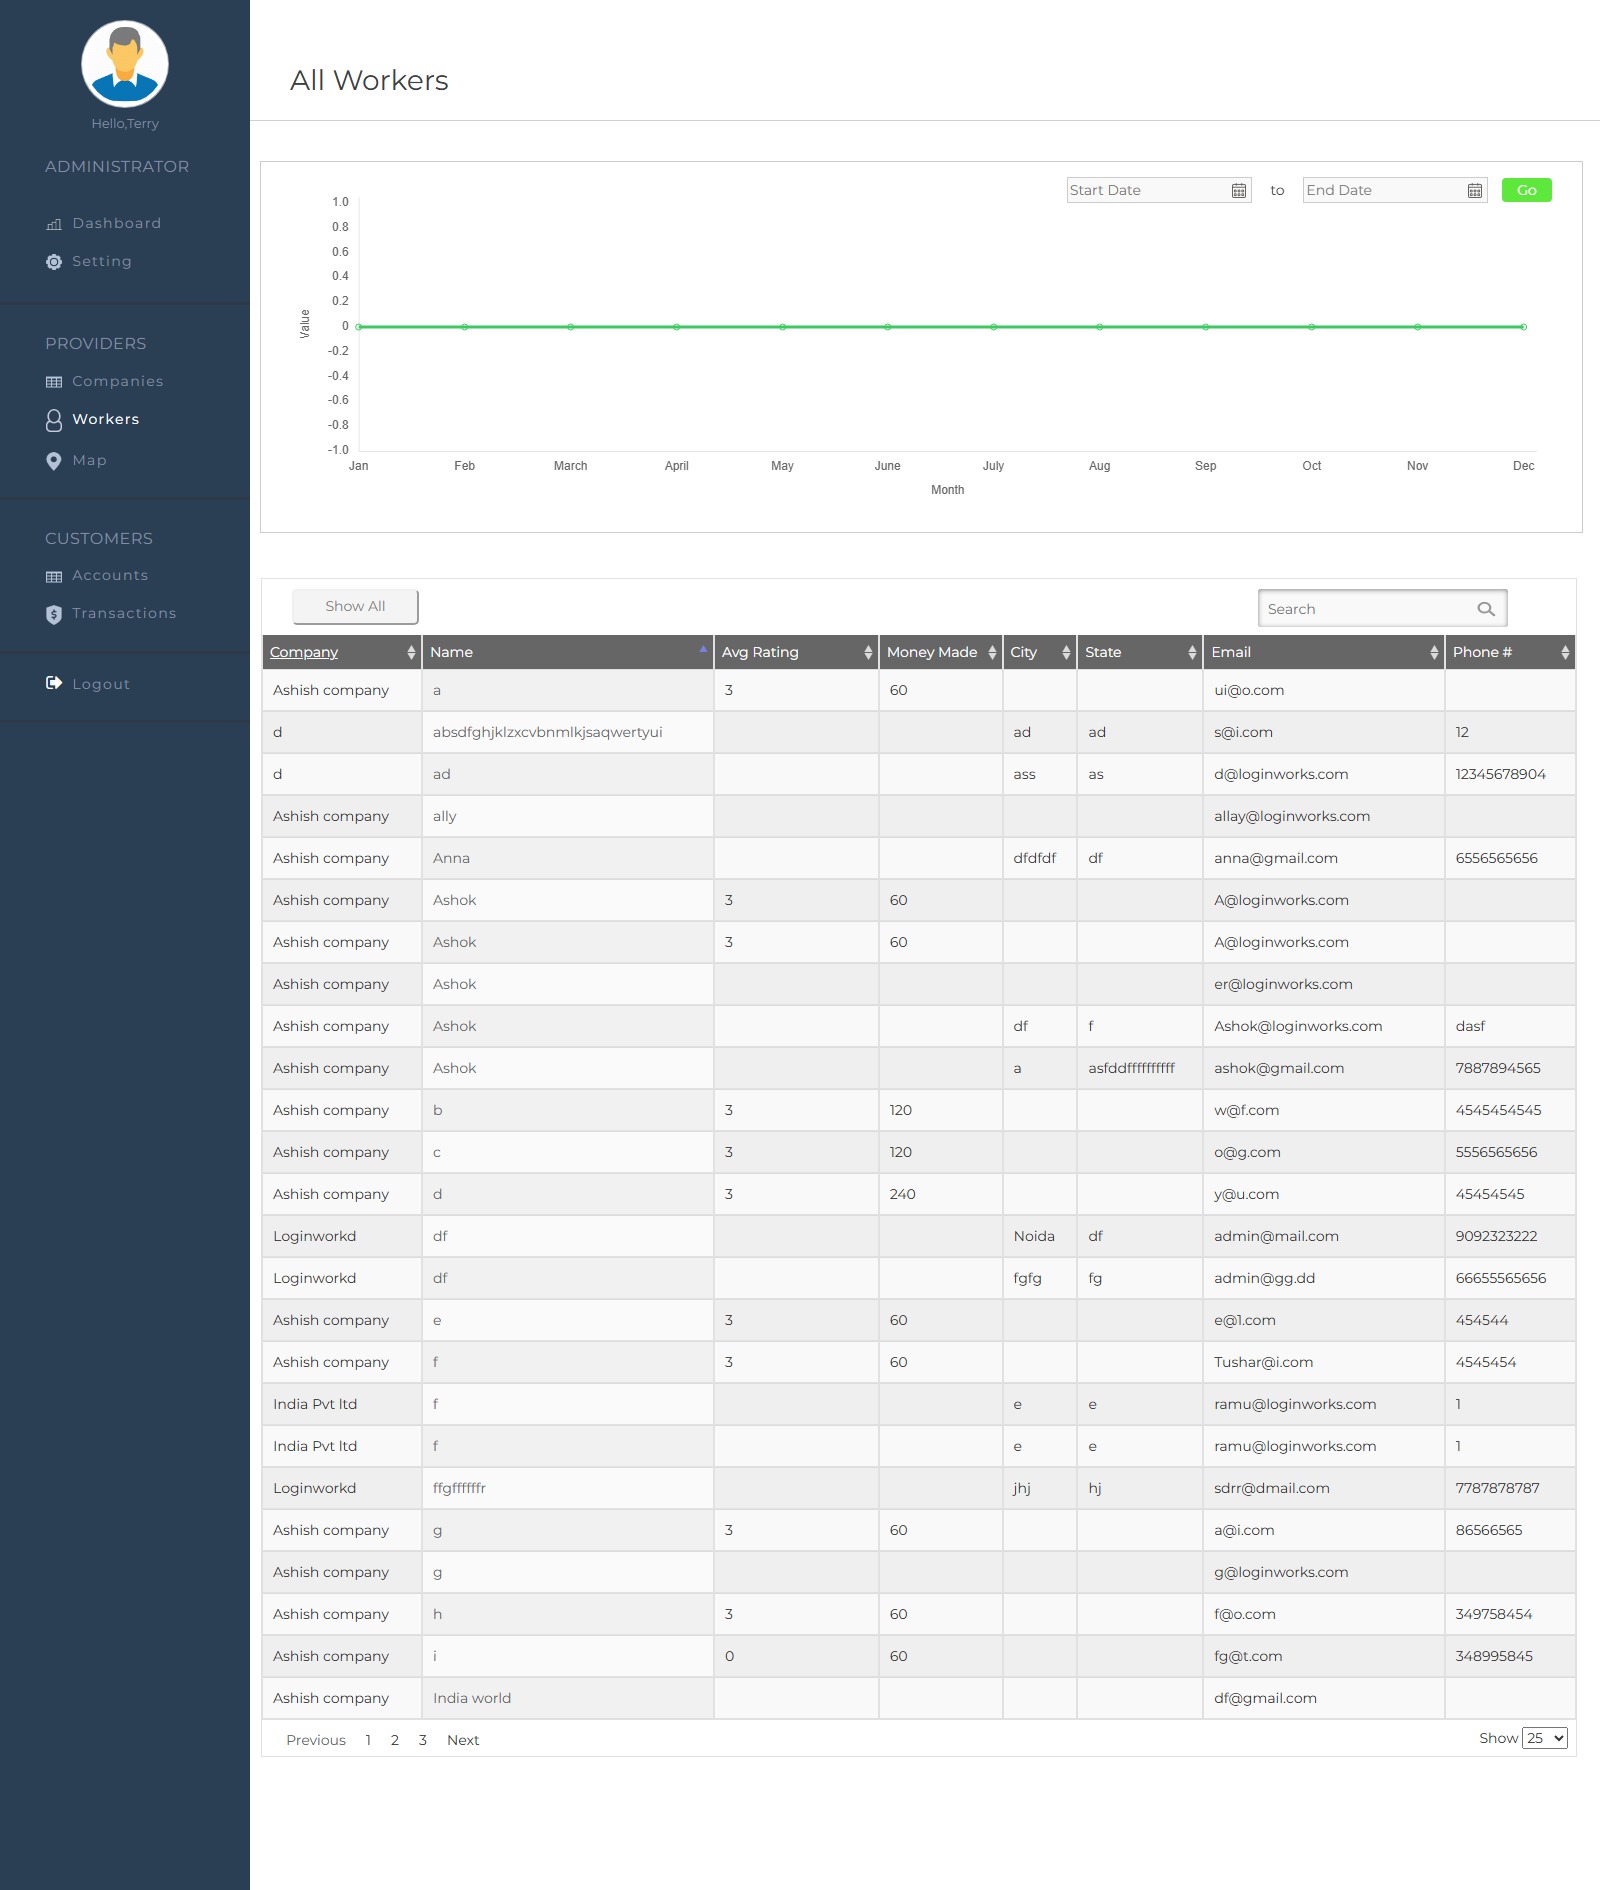Image resolution: width=1600 pixels, height=1890 pixels.
Task: Open Companies menu item
Action: point(117,382)
